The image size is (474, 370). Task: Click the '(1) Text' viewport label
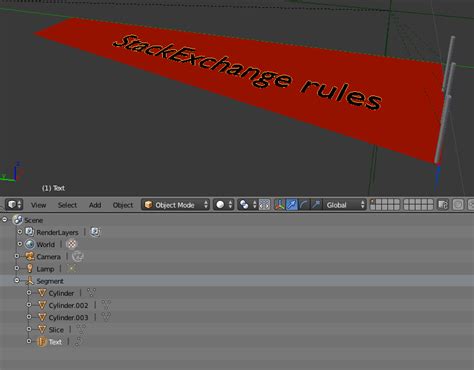(x=53, y=188)
